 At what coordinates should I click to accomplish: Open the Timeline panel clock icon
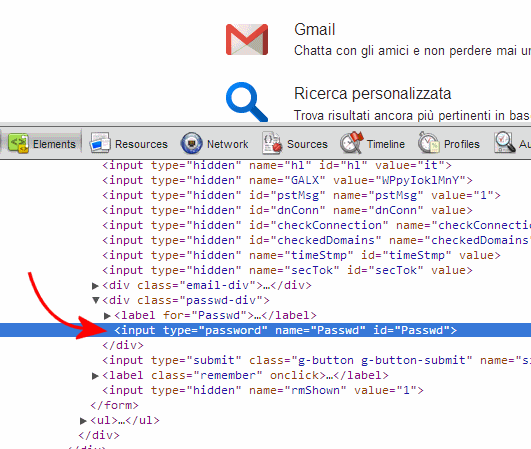point(352,143)
